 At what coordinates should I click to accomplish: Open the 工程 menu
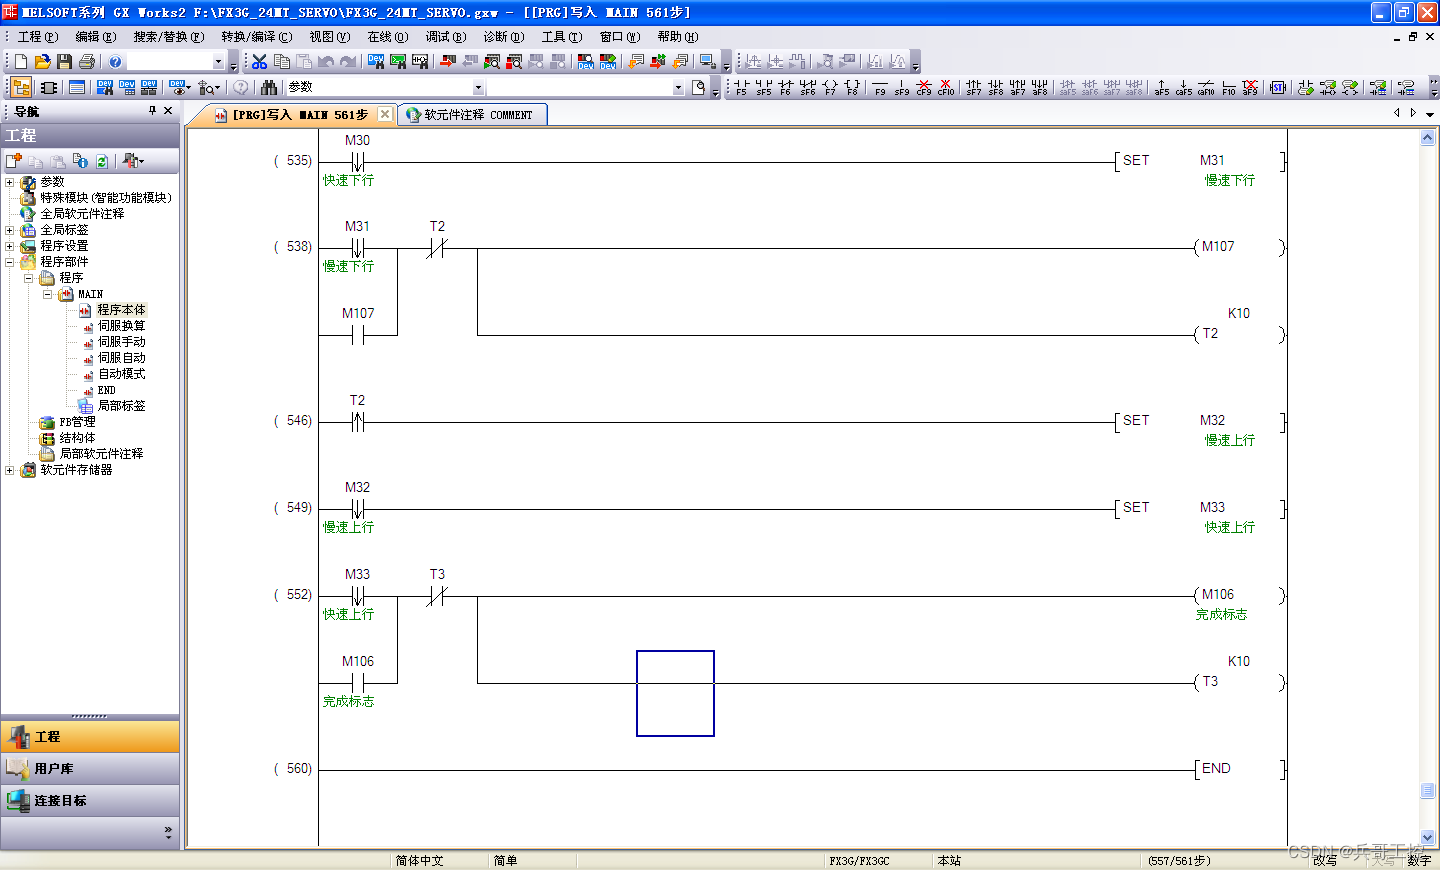pos(38,37)
